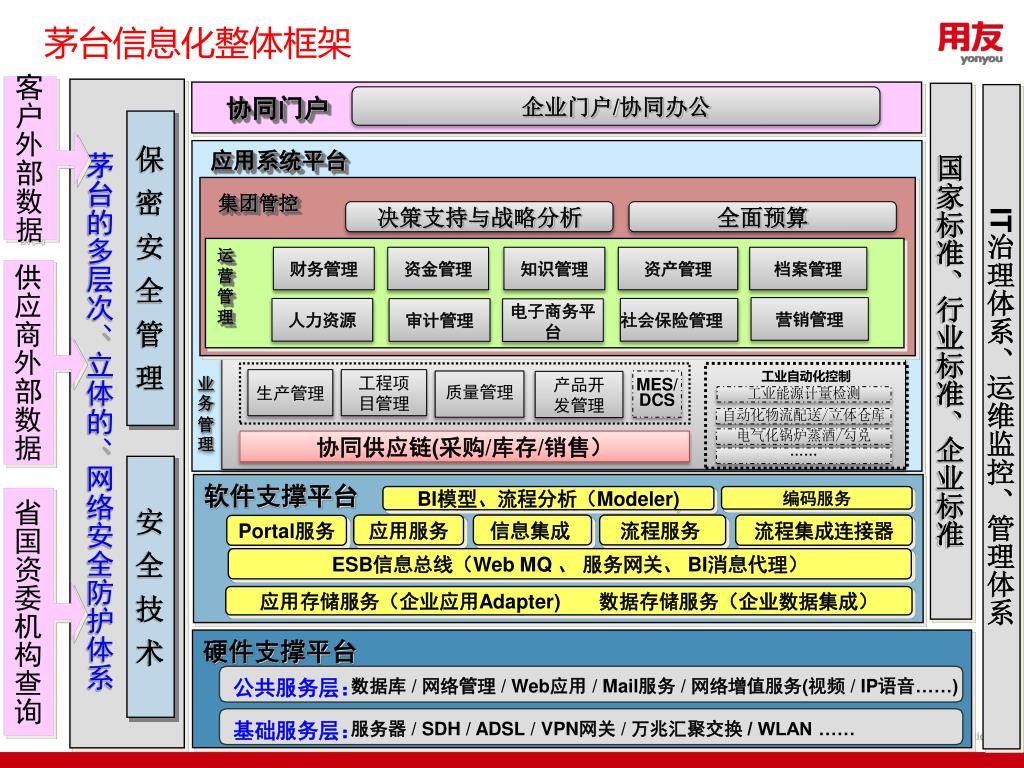Click the IT治理体系 vertical column
Image resolution: width=1024 pixels, height=768 pixels.
1000,416
